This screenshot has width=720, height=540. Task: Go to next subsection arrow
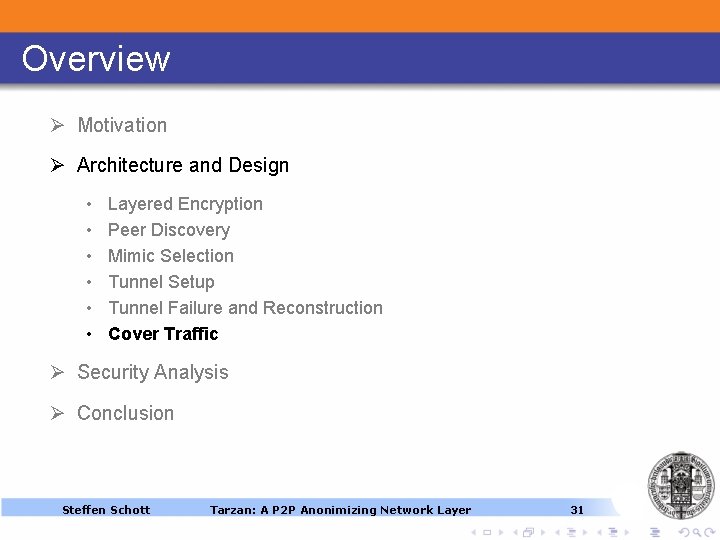[585, 532]
